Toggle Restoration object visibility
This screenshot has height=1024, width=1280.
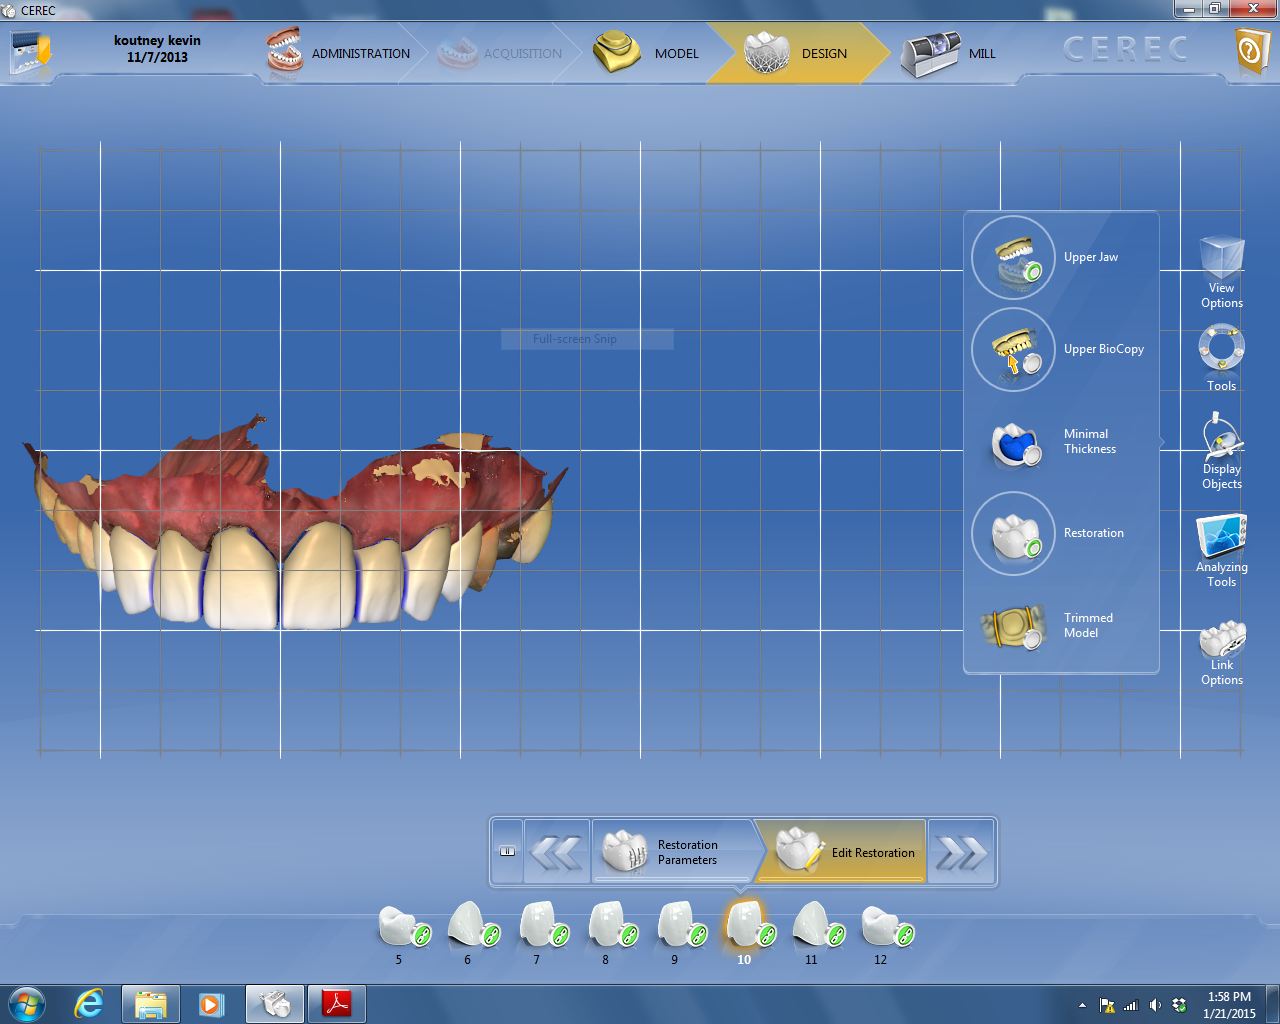click(x=1013, y=534)
